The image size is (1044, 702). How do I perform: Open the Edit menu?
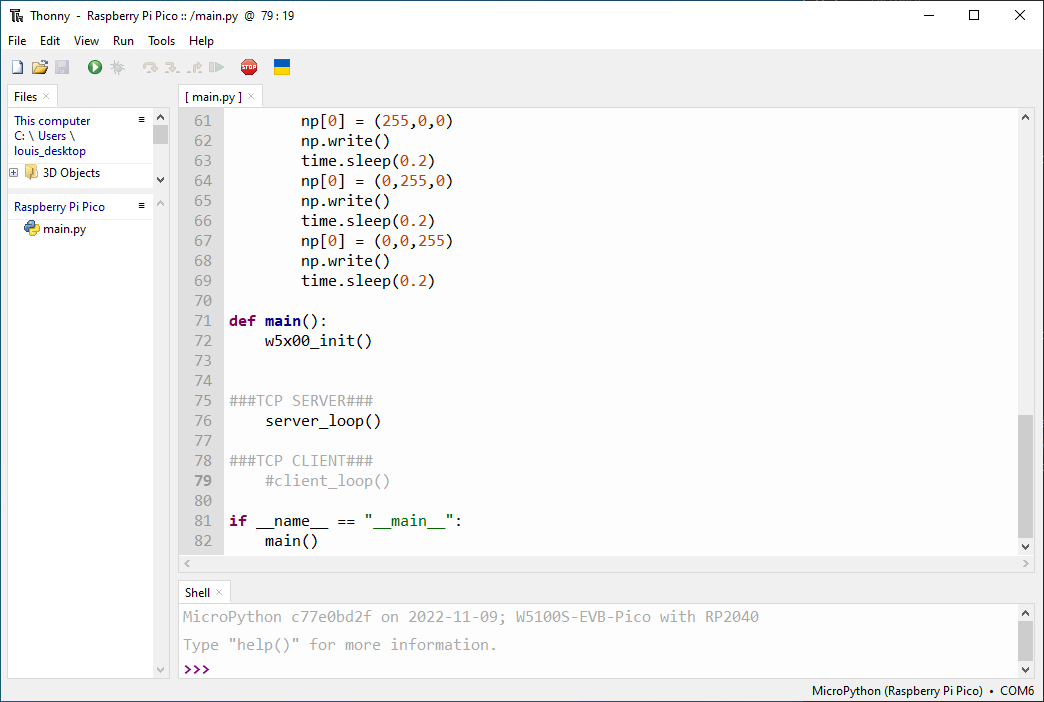click(x=50, y=41)
